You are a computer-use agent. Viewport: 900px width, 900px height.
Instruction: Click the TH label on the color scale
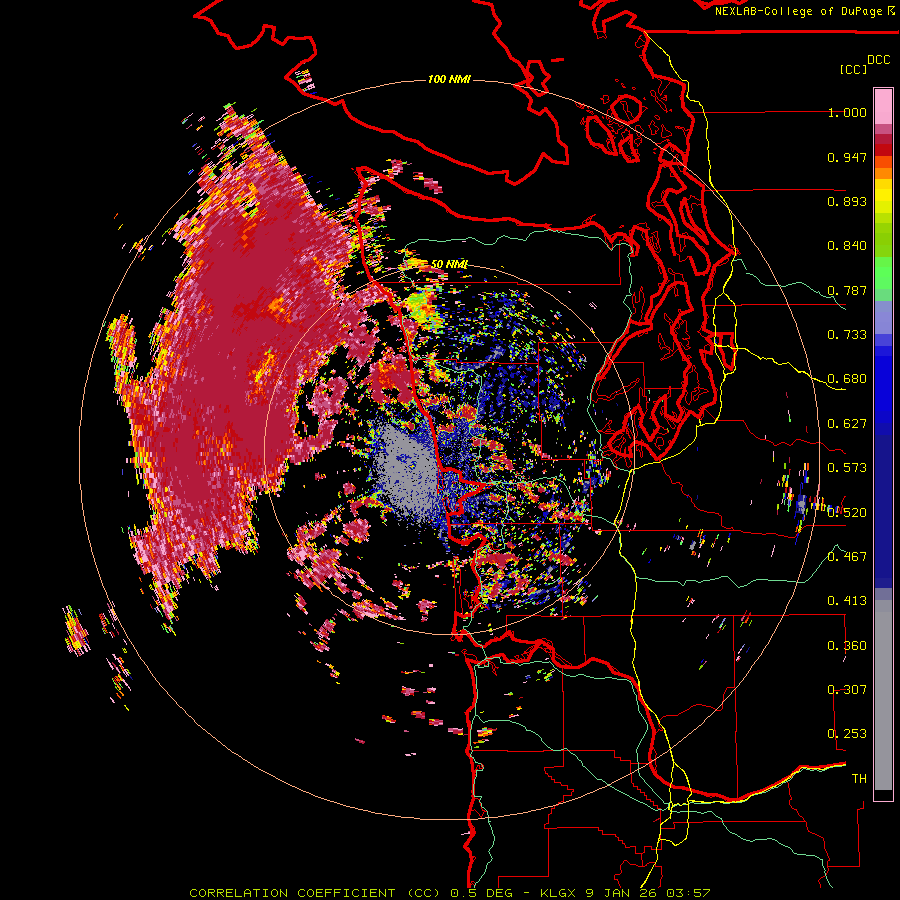coord(859,778)
